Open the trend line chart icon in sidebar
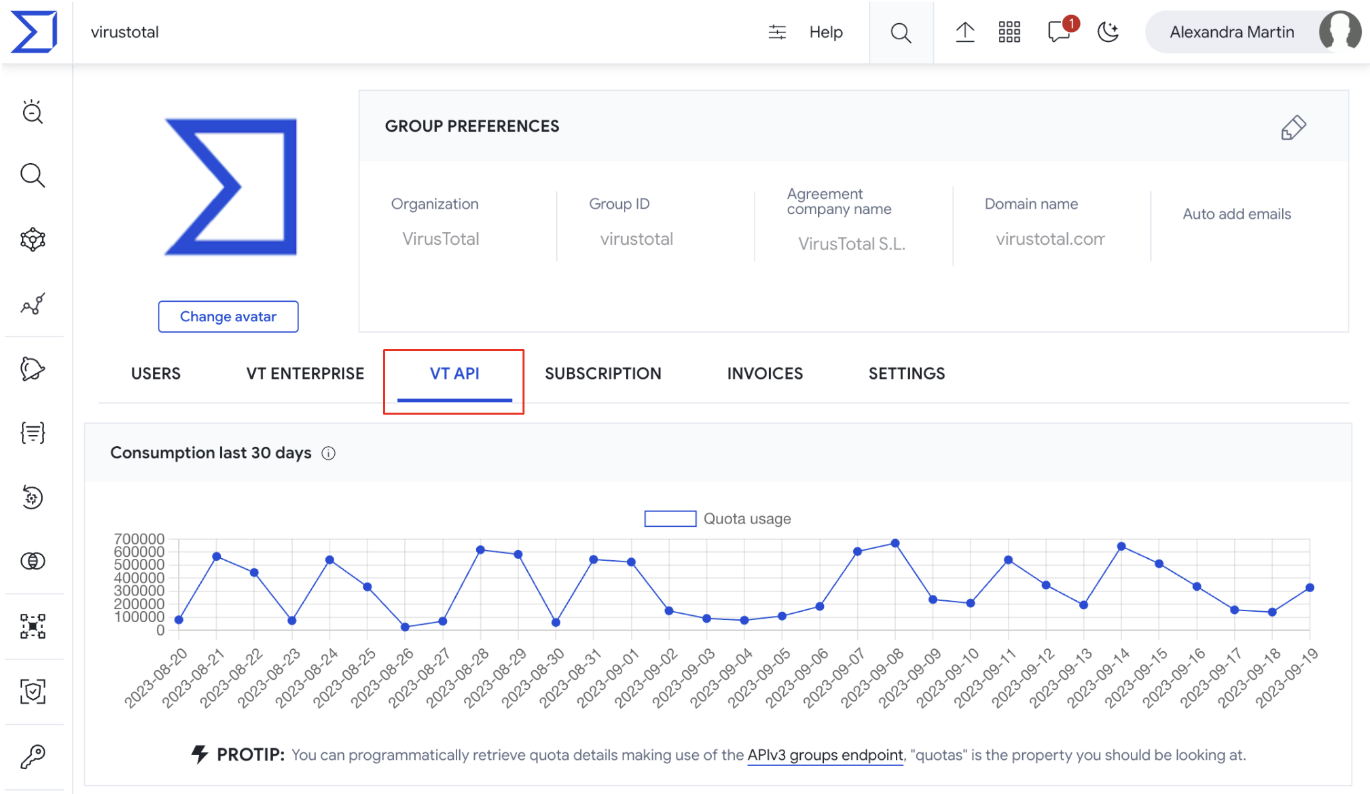1370x794 pixels. coord(33,304)
